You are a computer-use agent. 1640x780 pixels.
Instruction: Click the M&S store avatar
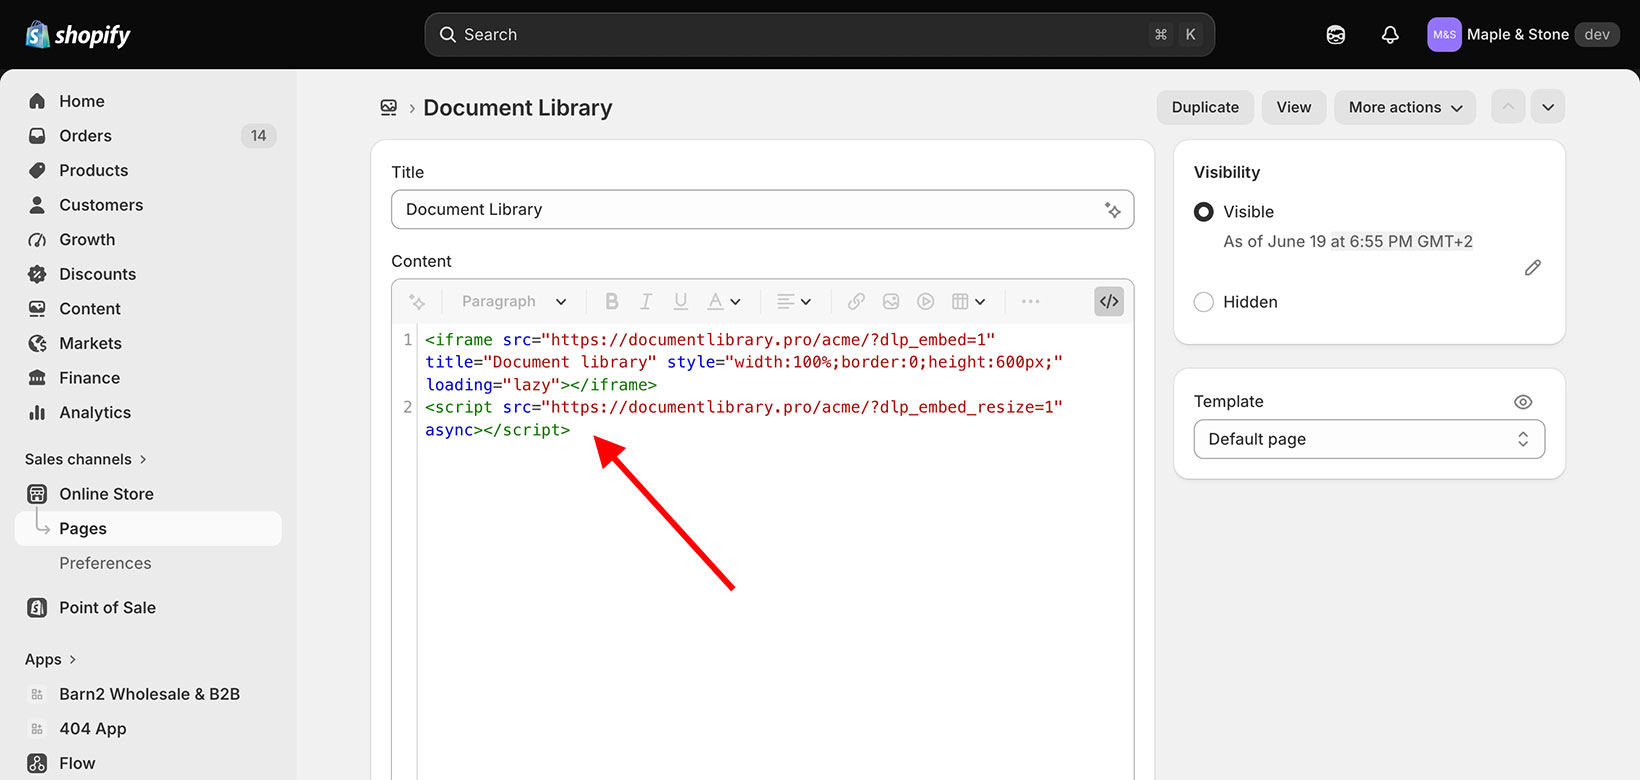pyautogui.click(x=1444, y=35)
